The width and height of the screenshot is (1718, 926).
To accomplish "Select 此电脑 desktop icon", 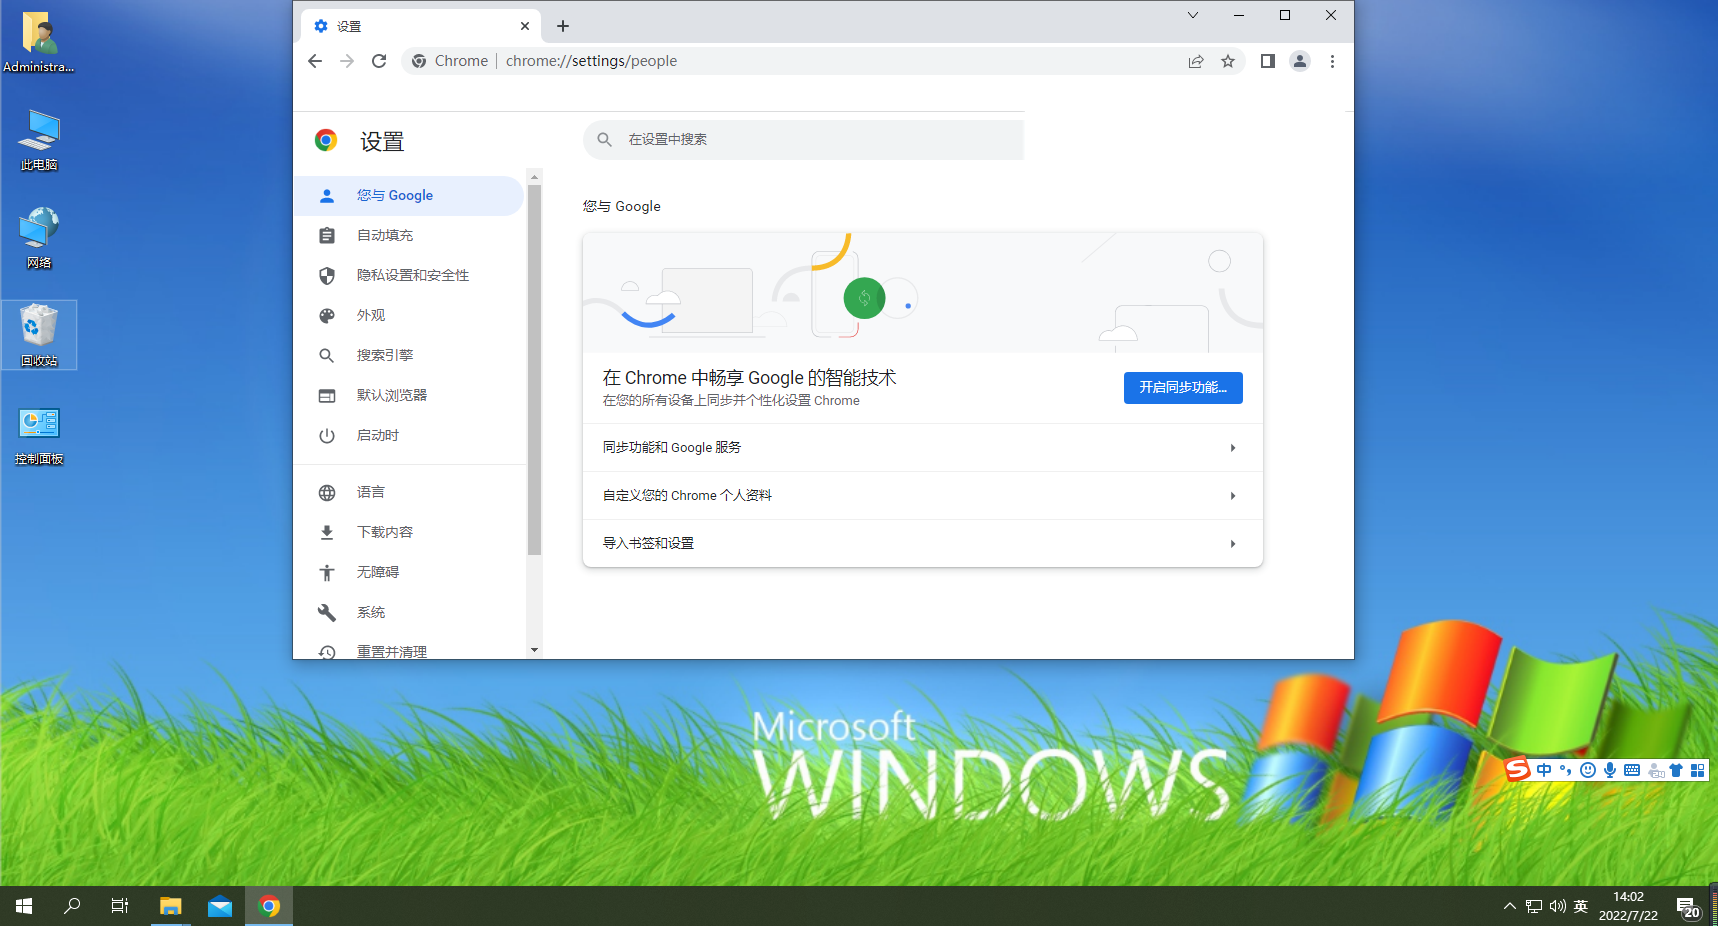I will click(39, 140).
